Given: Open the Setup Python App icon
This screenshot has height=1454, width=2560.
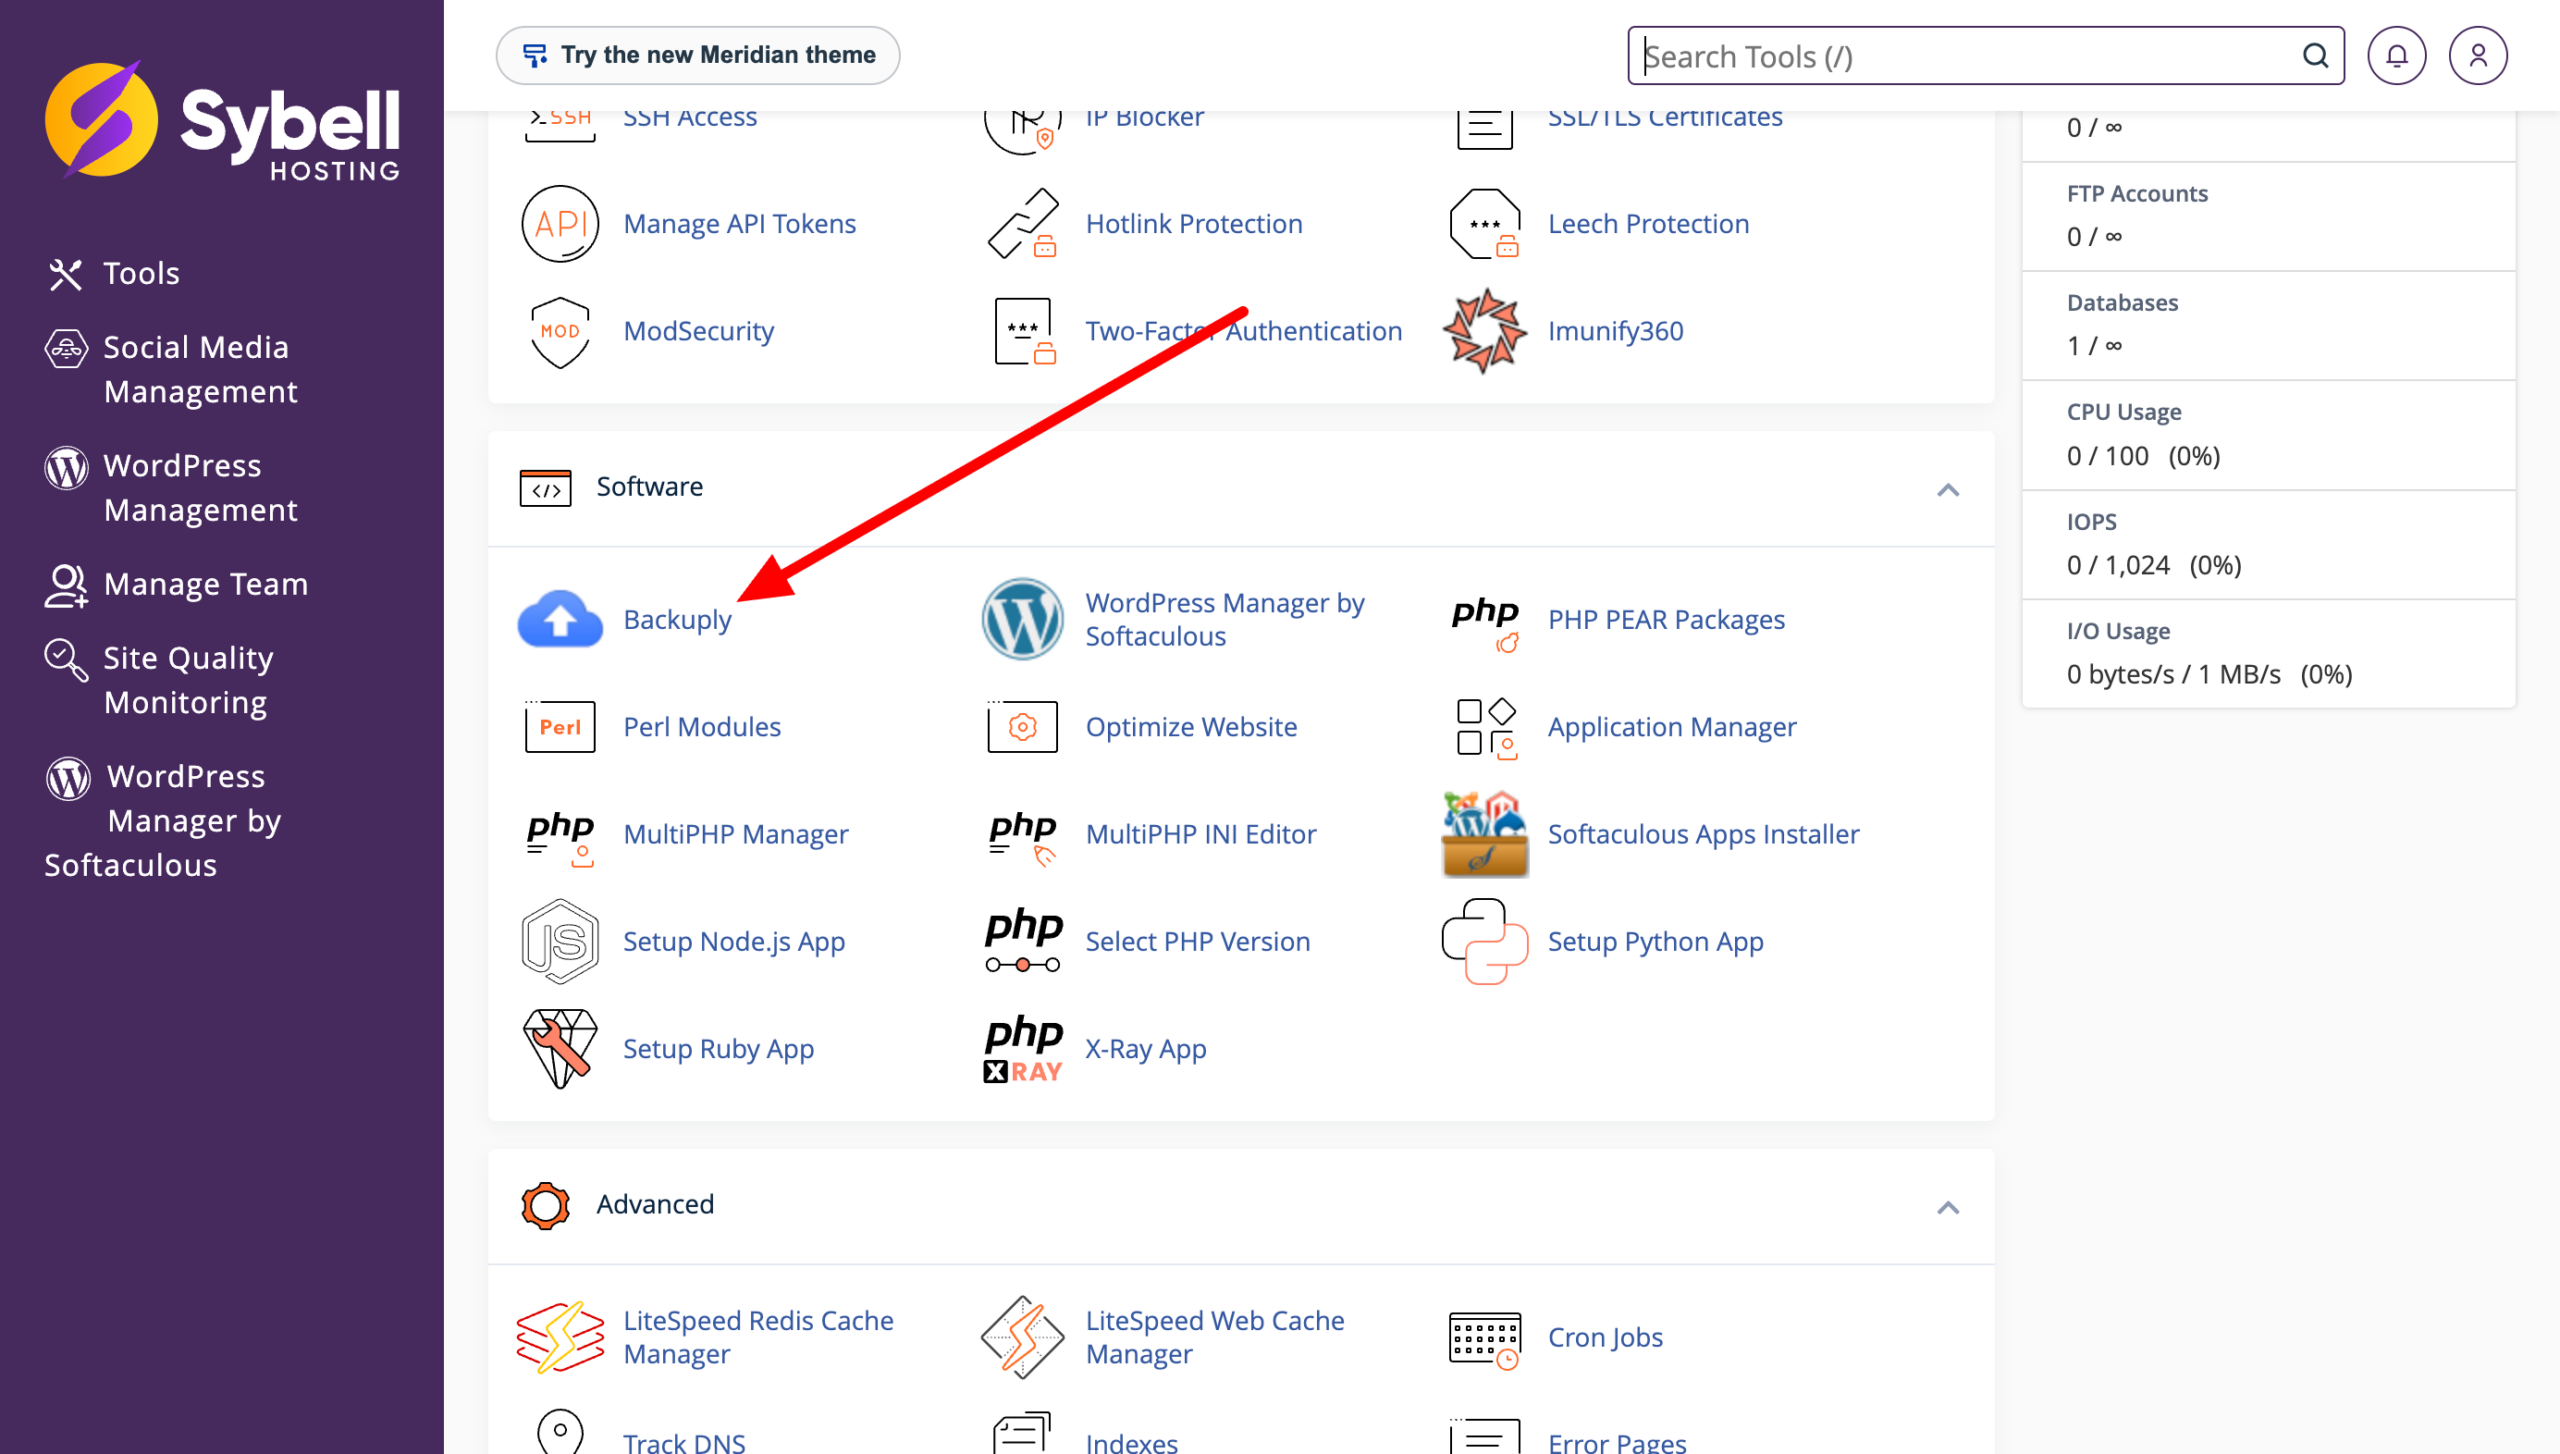Looking at the screenshot, I should (1485, 942).
